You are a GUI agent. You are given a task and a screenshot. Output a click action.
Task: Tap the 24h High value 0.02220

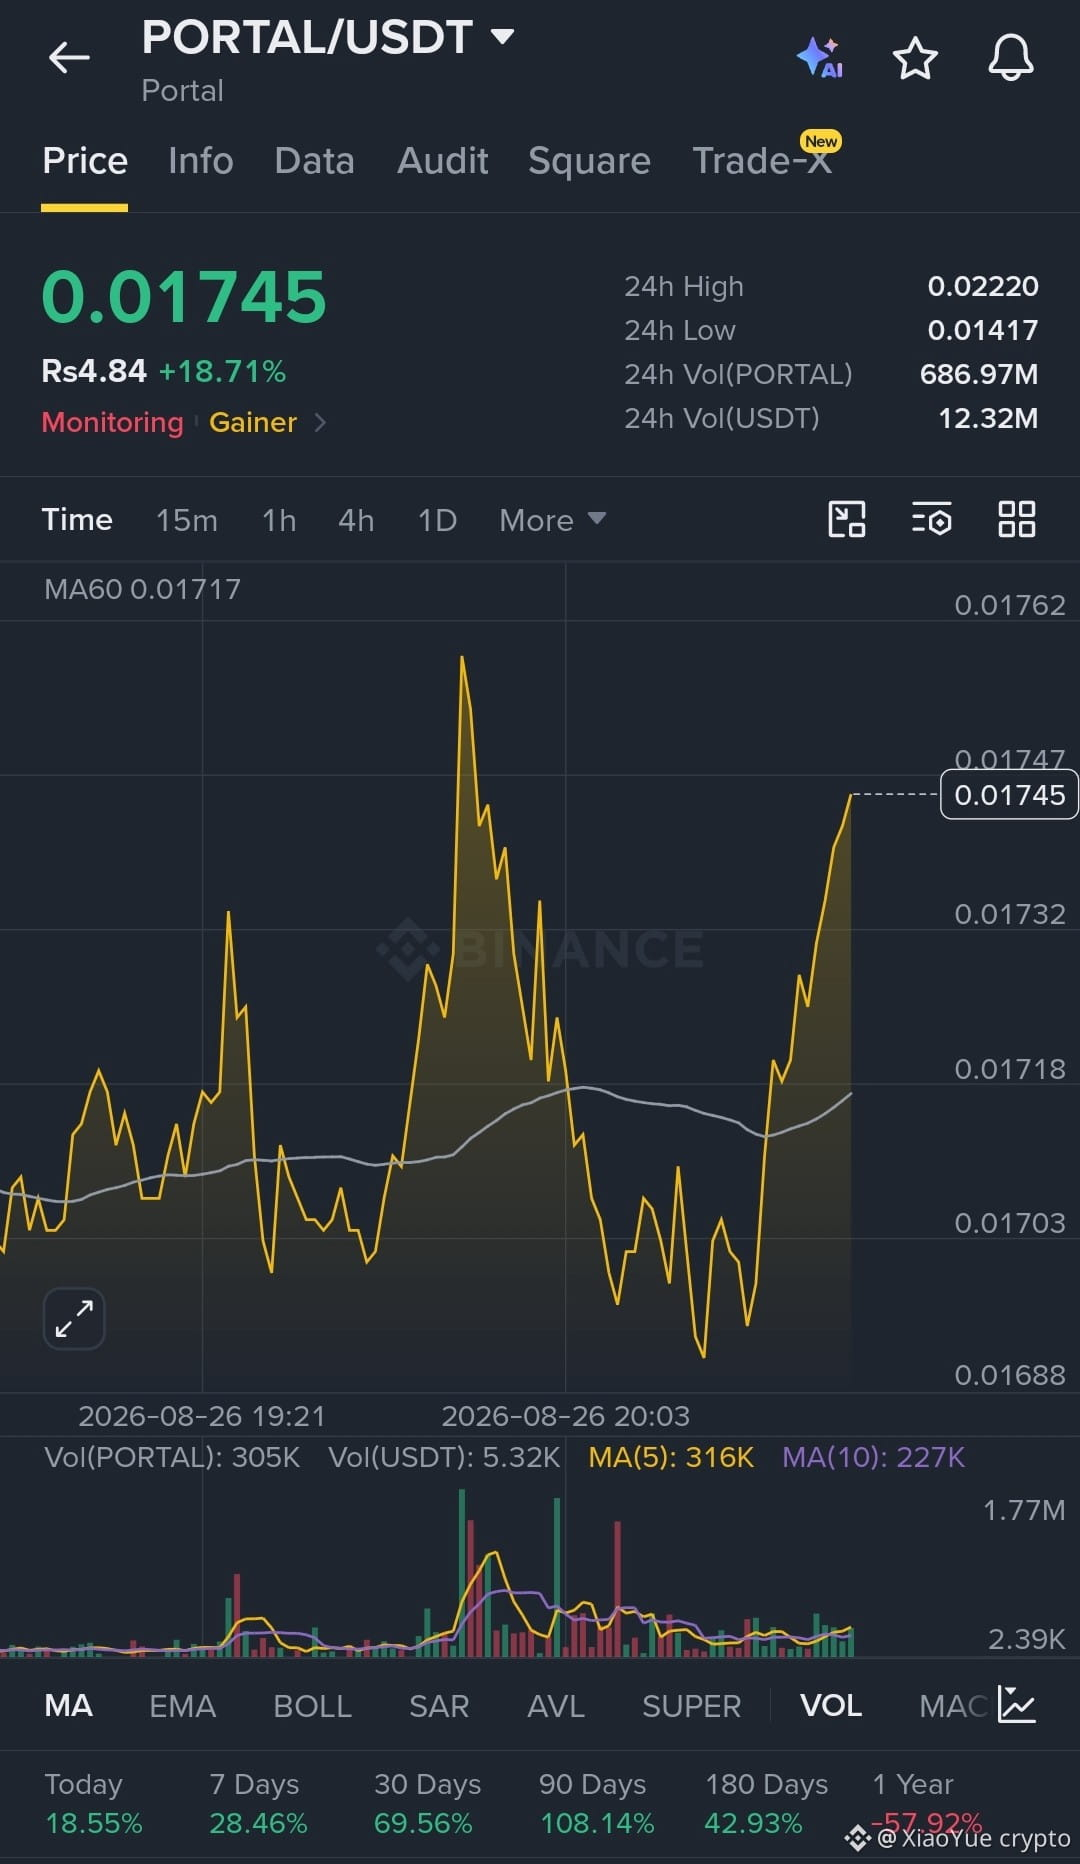983,286
